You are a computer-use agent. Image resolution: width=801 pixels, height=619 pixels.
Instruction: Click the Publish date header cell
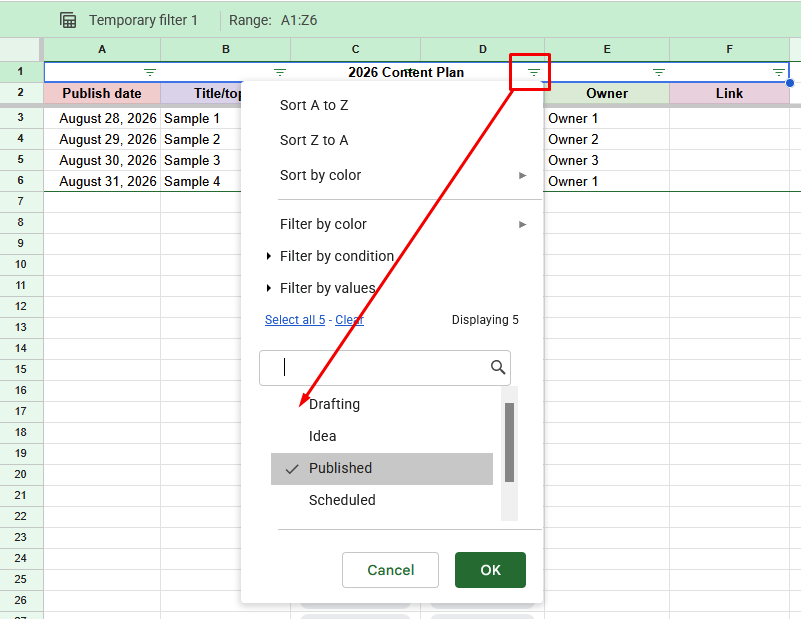102,93
